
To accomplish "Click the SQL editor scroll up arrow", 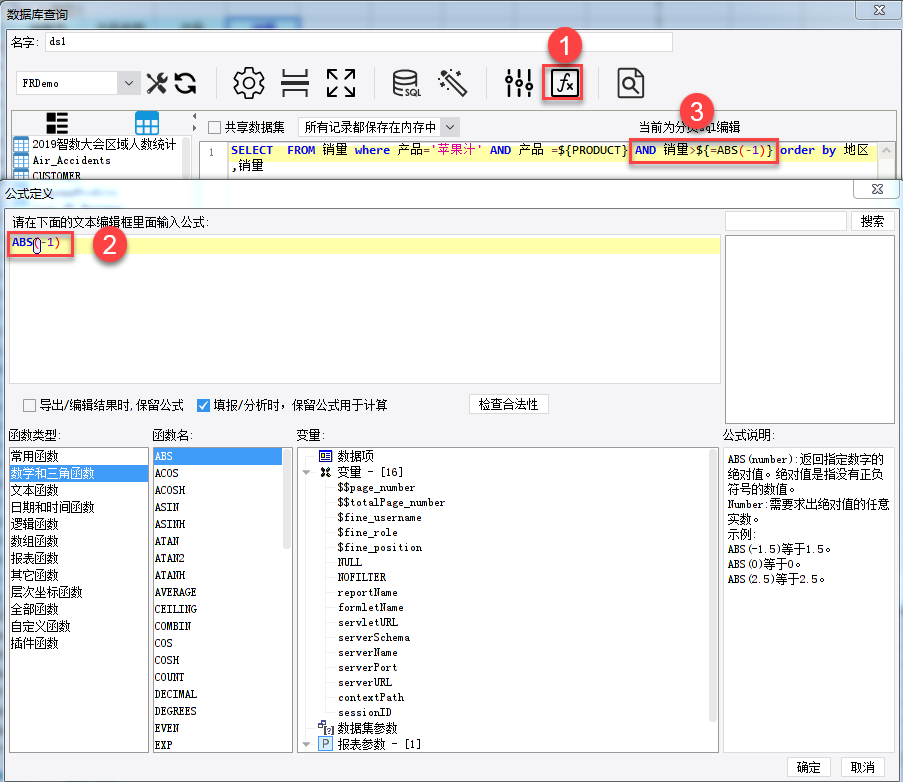I will pos(886,151).
